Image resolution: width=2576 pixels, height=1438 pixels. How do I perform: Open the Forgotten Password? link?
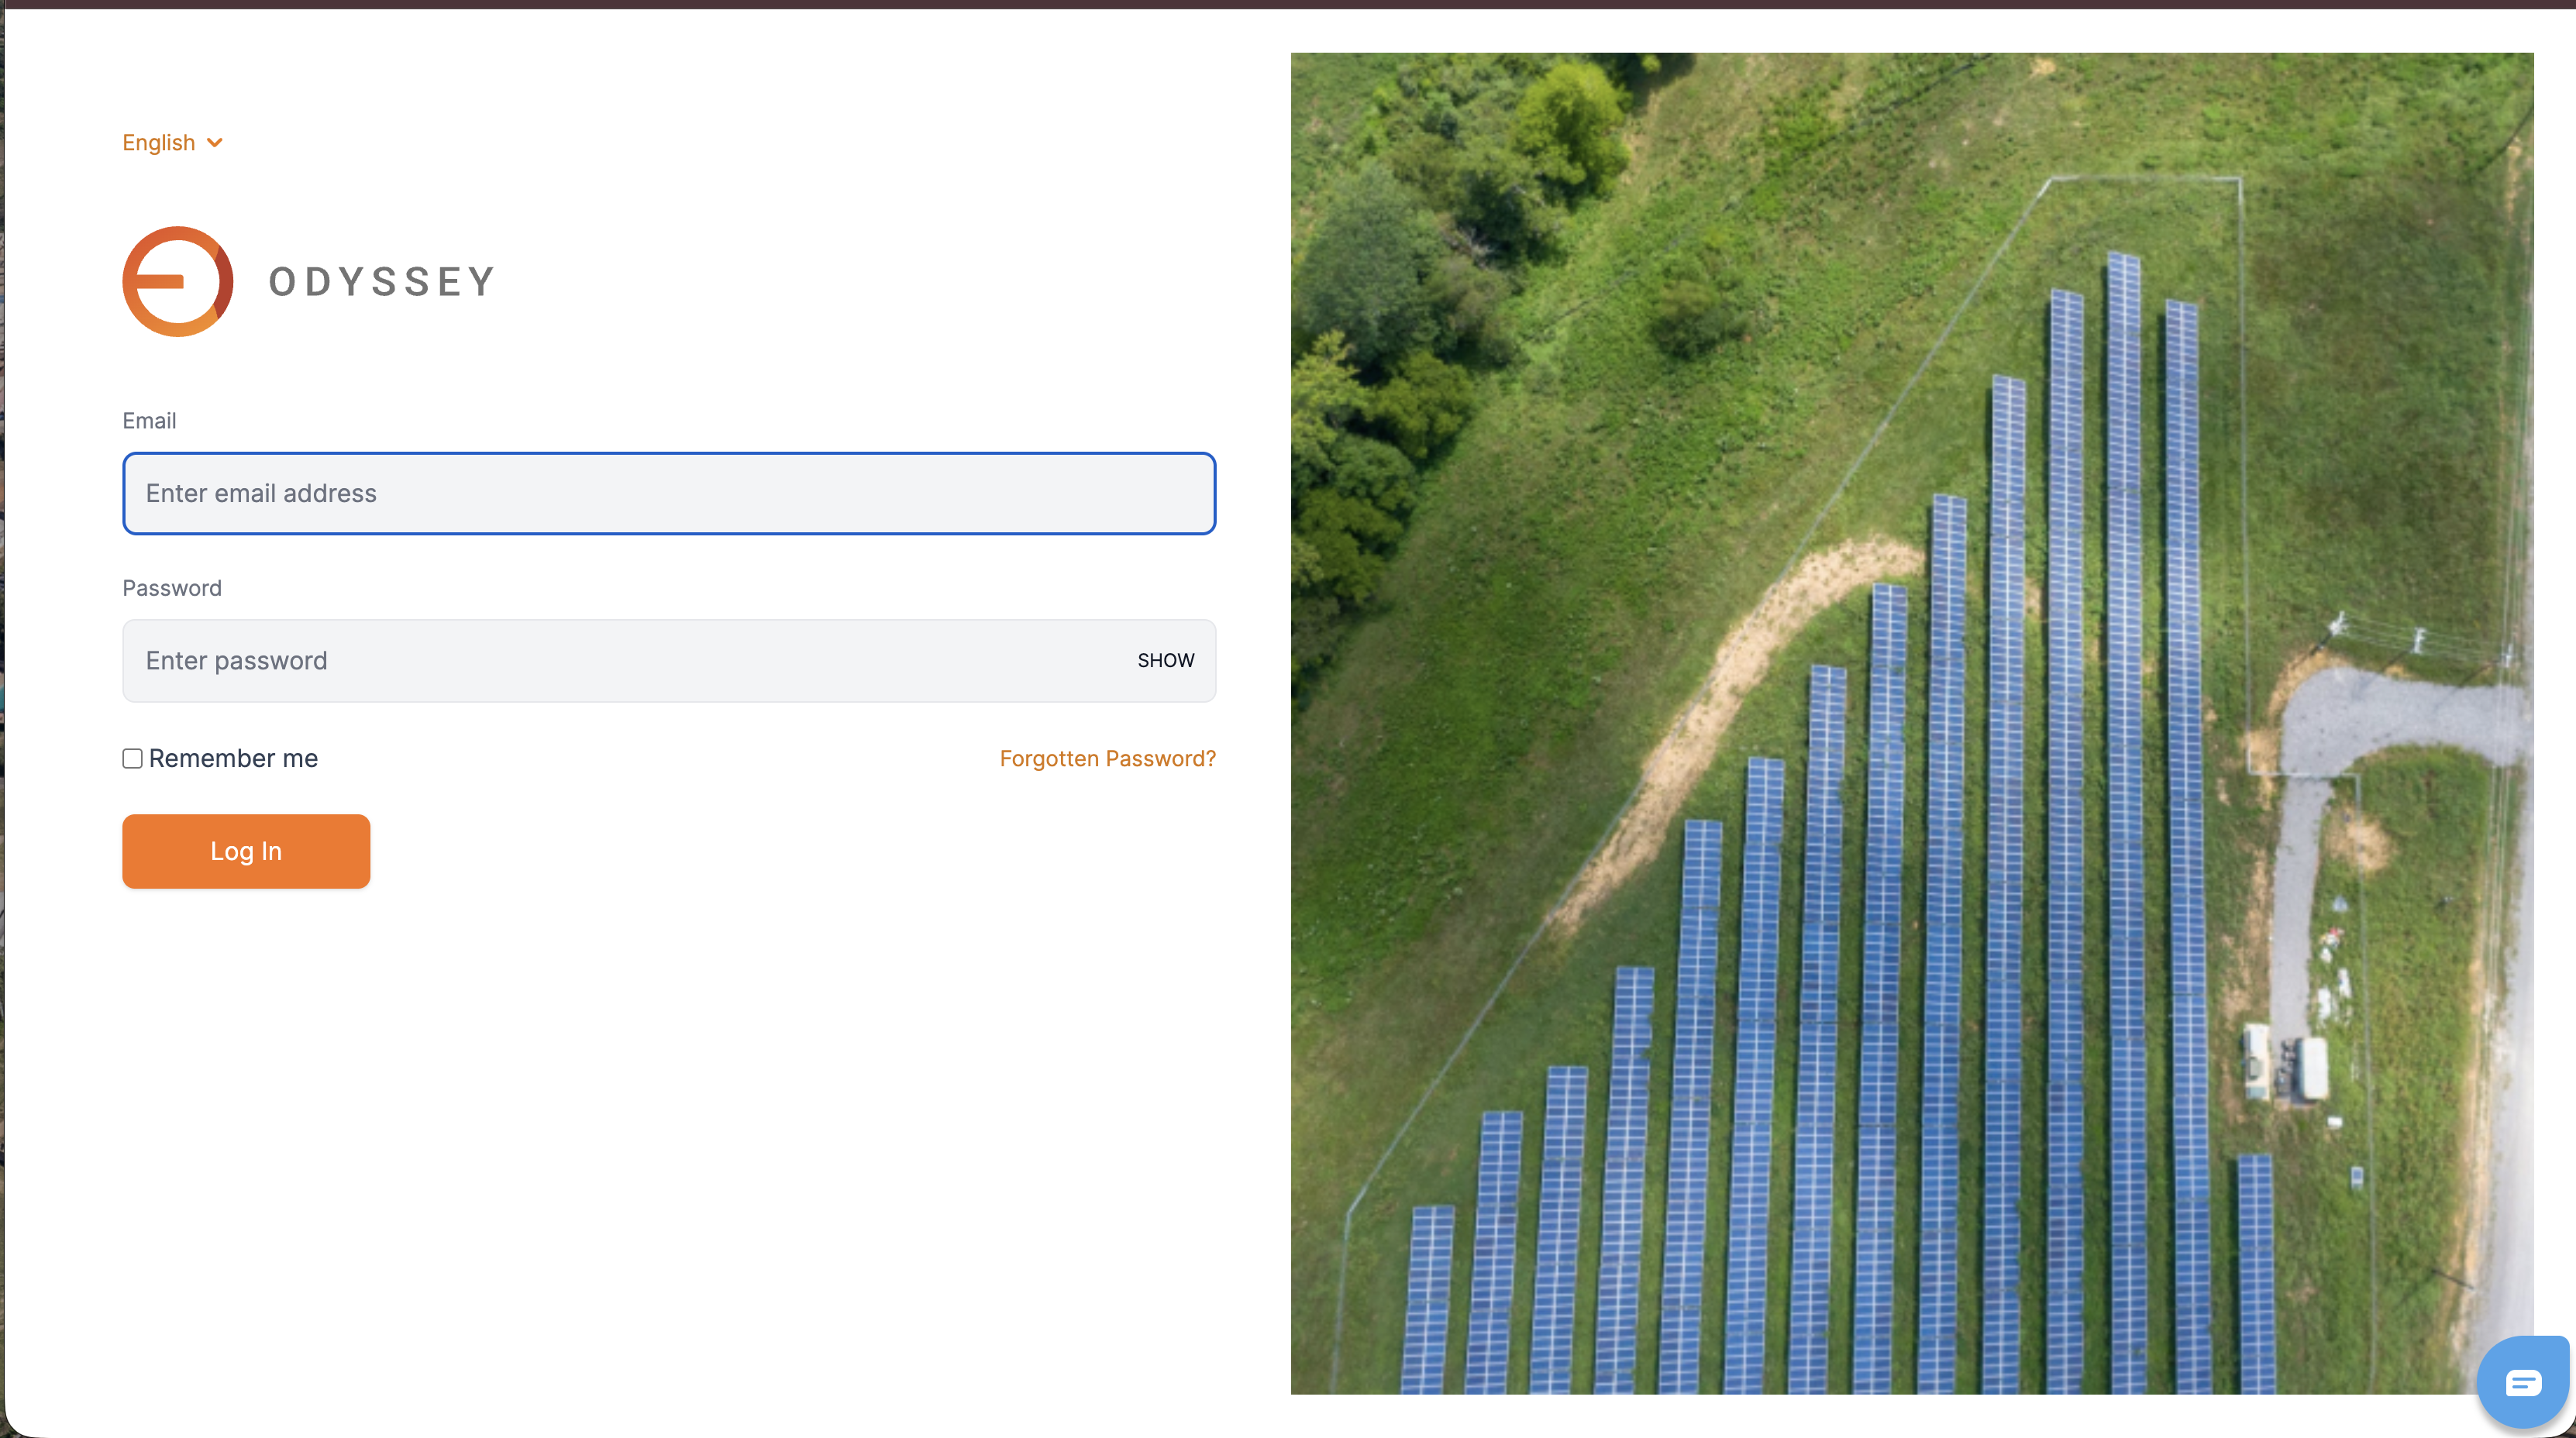pyautogui.click(x=1107, y=758)
